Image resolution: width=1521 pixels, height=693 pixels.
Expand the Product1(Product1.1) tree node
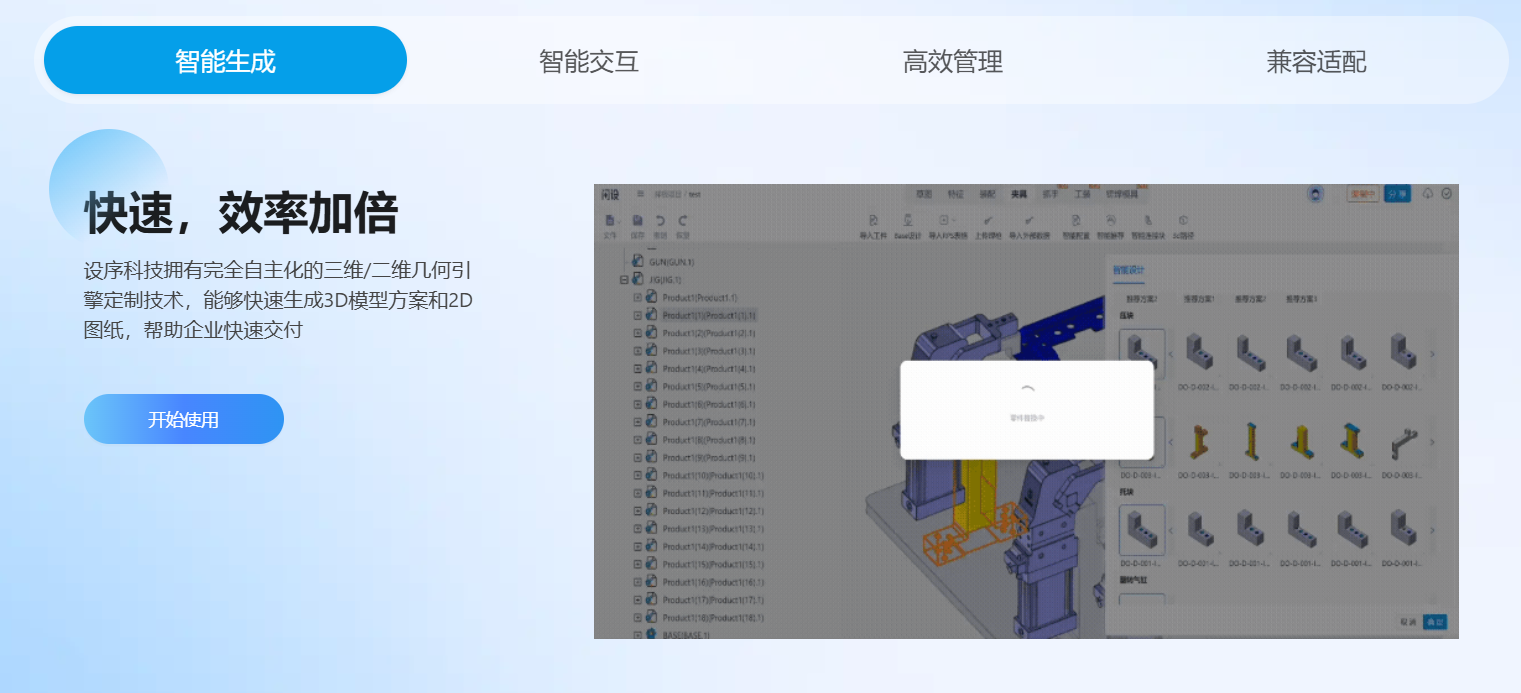(x=638, y=297)
